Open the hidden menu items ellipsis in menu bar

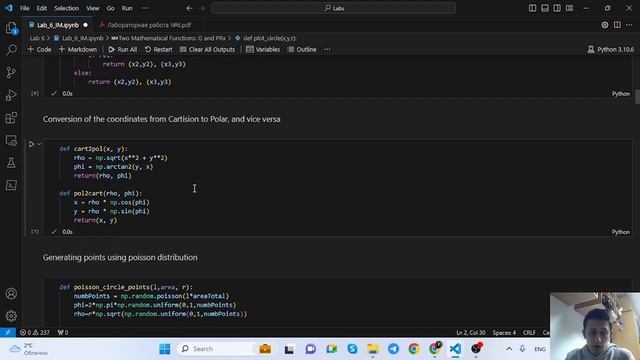(x=145, y=8)
